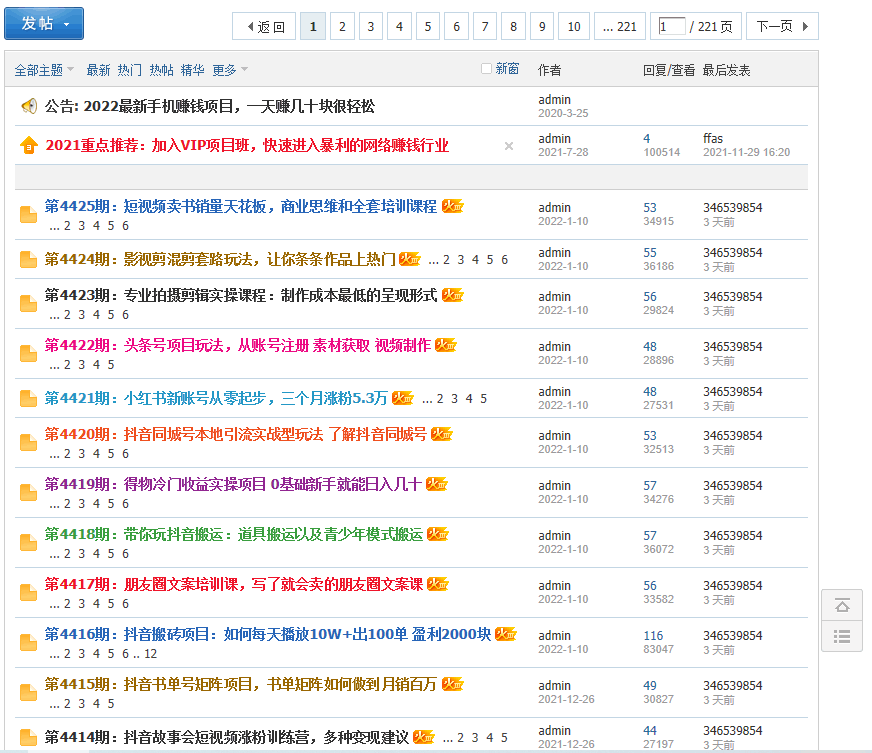Open the 发帖 post dropdown button
Screen dimensions: 872x753
[x=44, y=23]
